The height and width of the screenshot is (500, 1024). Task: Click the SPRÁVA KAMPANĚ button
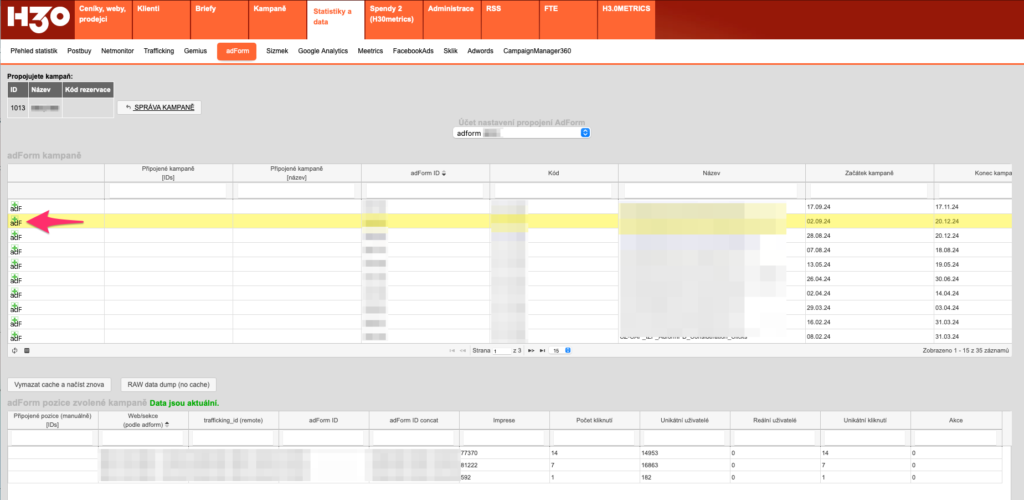[160, 107]
